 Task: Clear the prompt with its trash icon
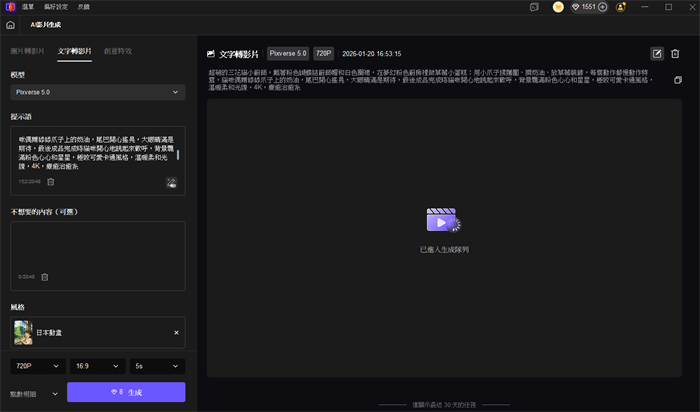point(50,182)
